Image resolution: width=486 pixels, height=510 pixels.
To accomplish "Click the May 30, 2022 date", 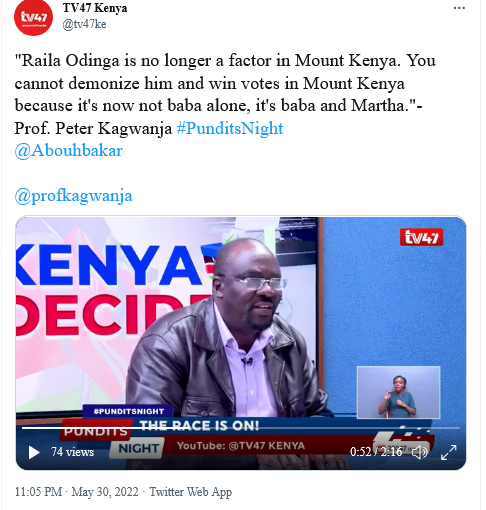I will pyautogui.click(x=105, y=492).
